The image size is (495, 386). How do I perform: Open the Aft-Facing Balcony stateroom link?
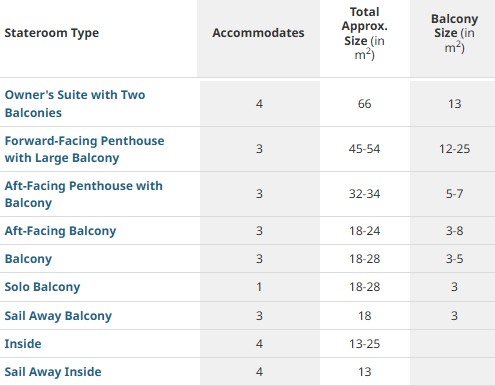coord(60,231)
